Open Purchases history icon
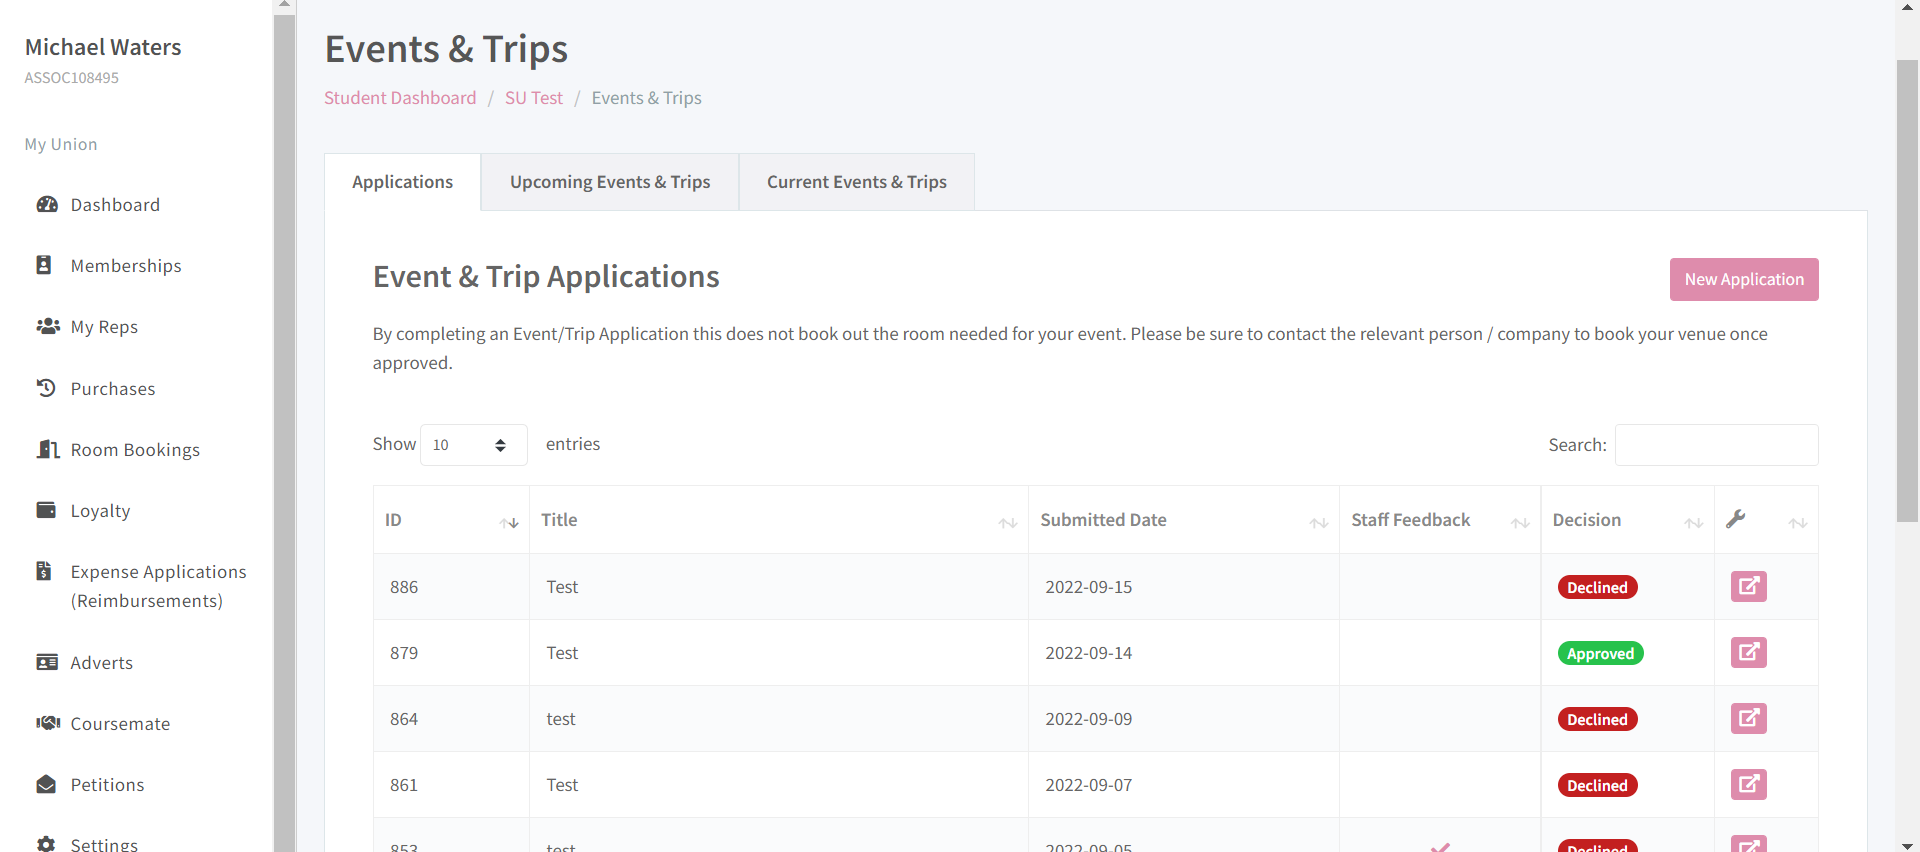The width and height of the screenshot is (1920, 852). [x=46, y=388]
